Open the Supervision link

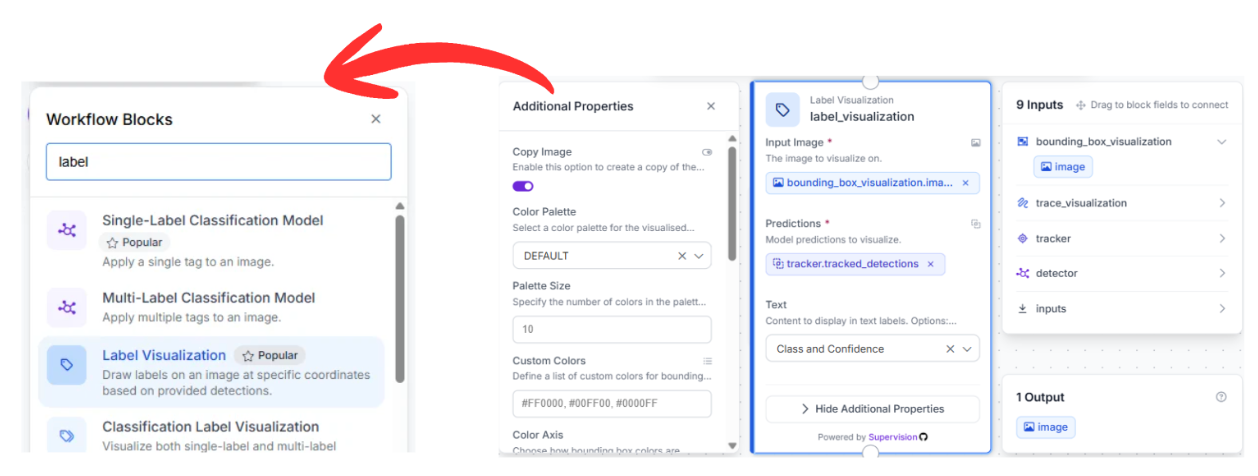893,437
